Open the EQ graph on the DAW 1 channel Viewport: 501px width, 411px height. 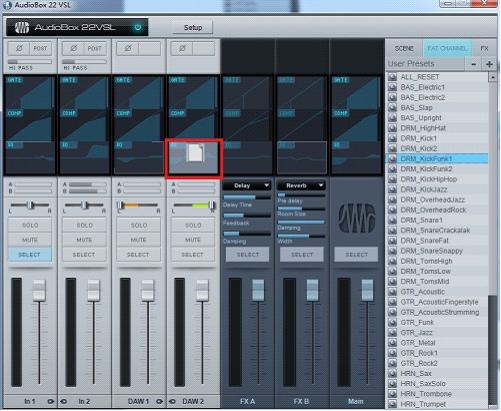(138, 157)
